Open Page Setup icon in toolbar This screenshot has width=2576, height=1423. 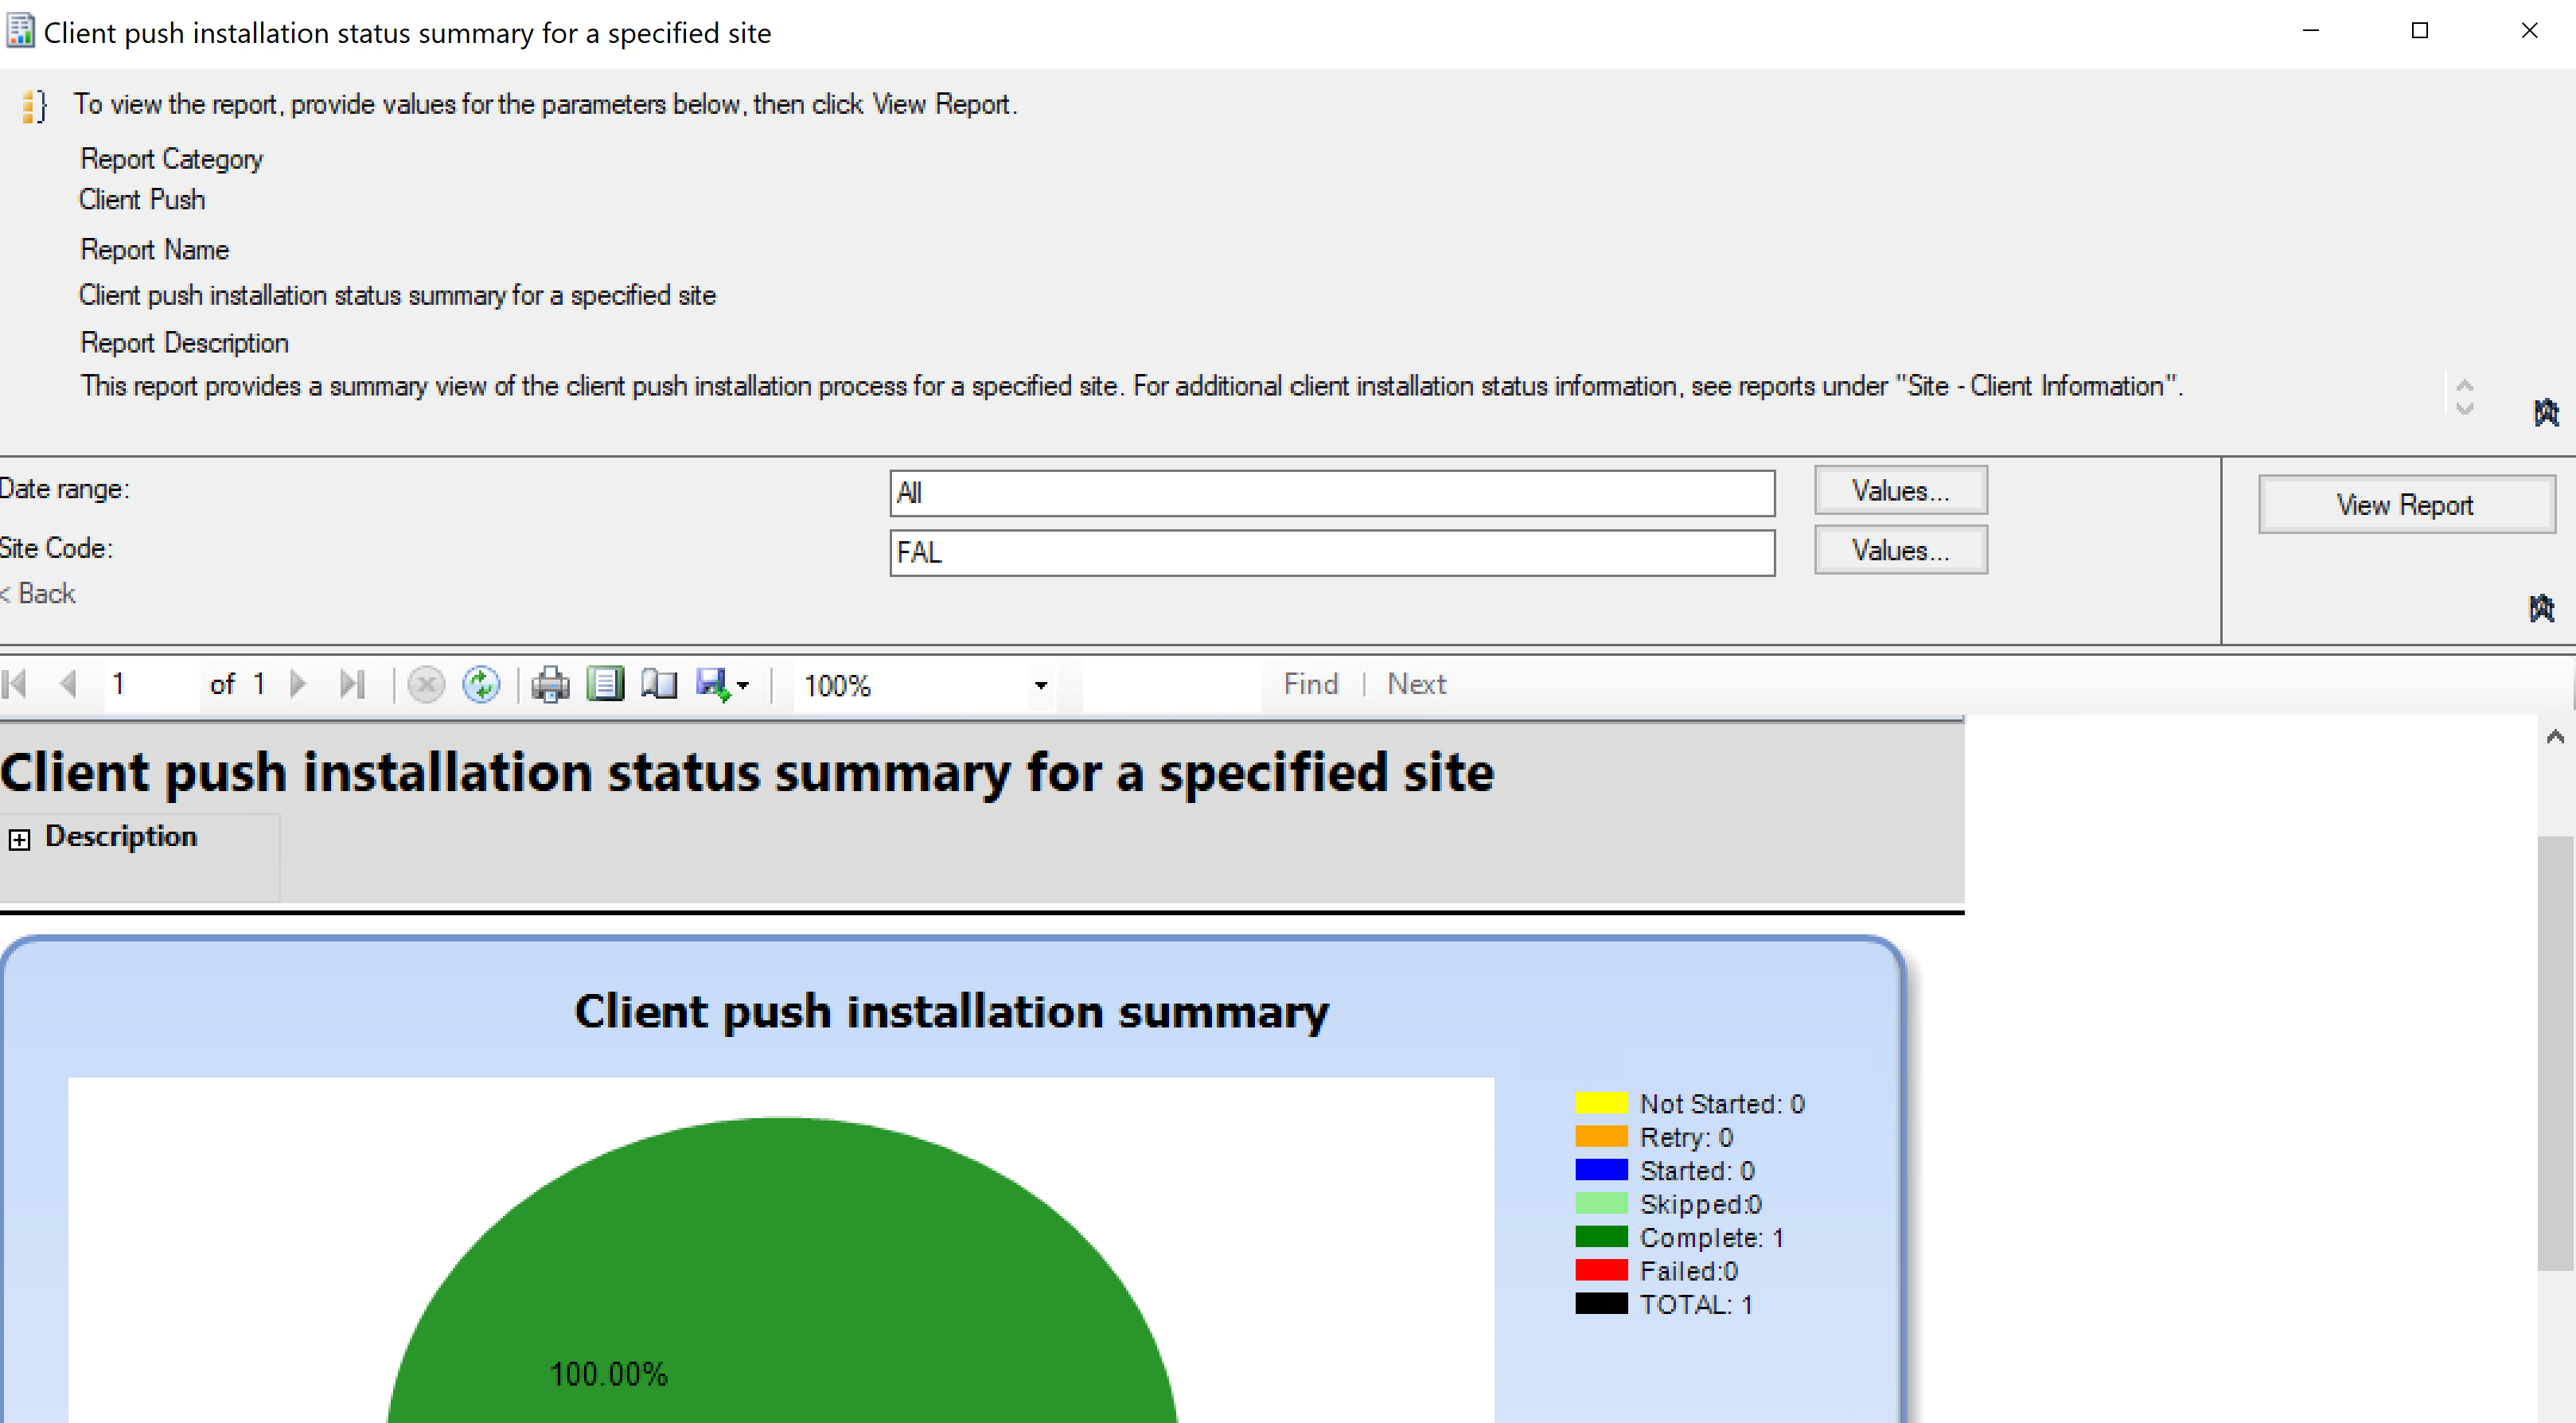tap(659, 685)
